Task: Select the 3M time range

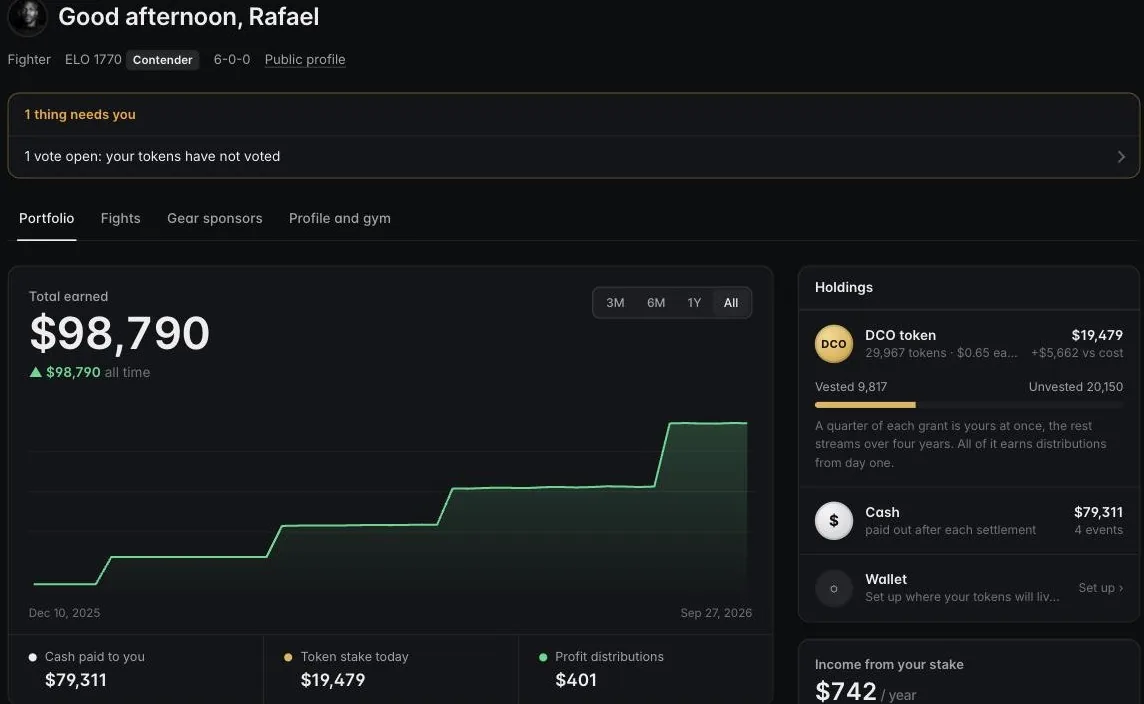Action: (x=615, y=303)
